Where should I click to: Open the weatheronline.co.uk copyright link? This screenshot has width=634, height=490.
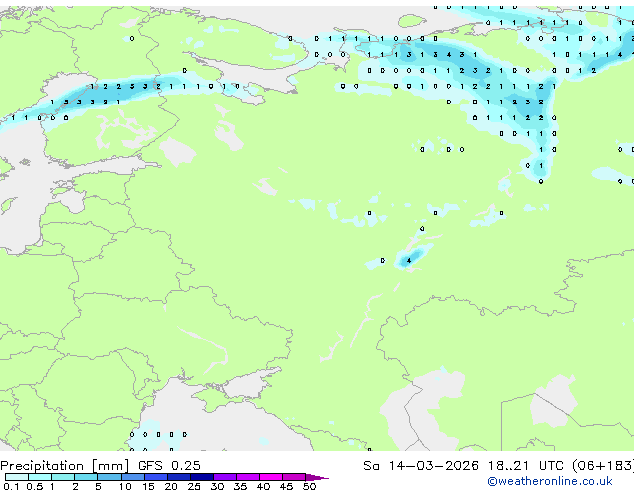click(550, 481)
